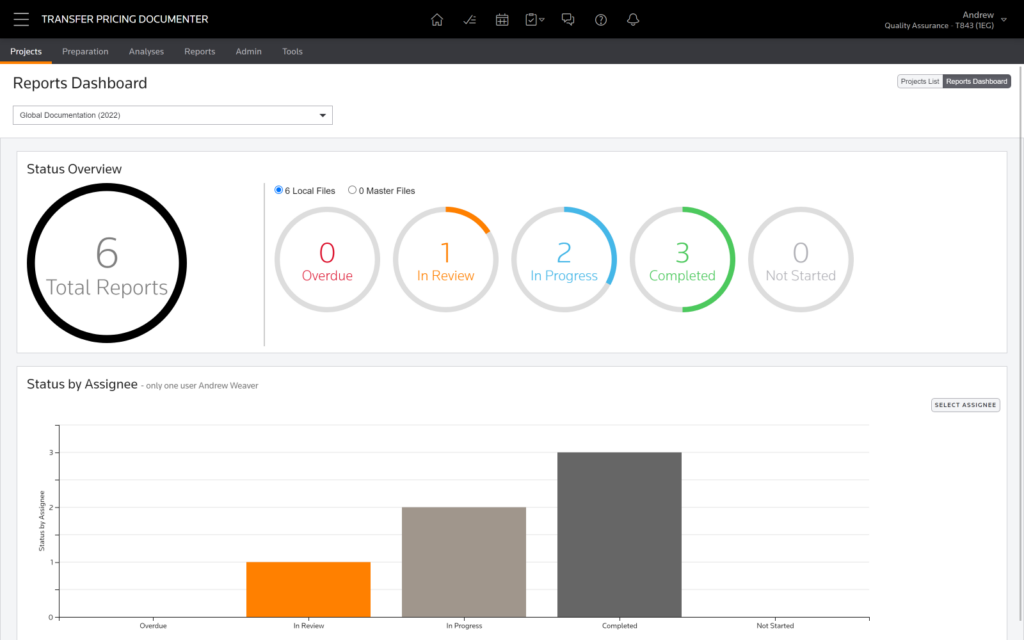Open the dropdown arrow beside the clipboard icon
This screenshot has width=1024, height=640.
click(x=543, y=19)
